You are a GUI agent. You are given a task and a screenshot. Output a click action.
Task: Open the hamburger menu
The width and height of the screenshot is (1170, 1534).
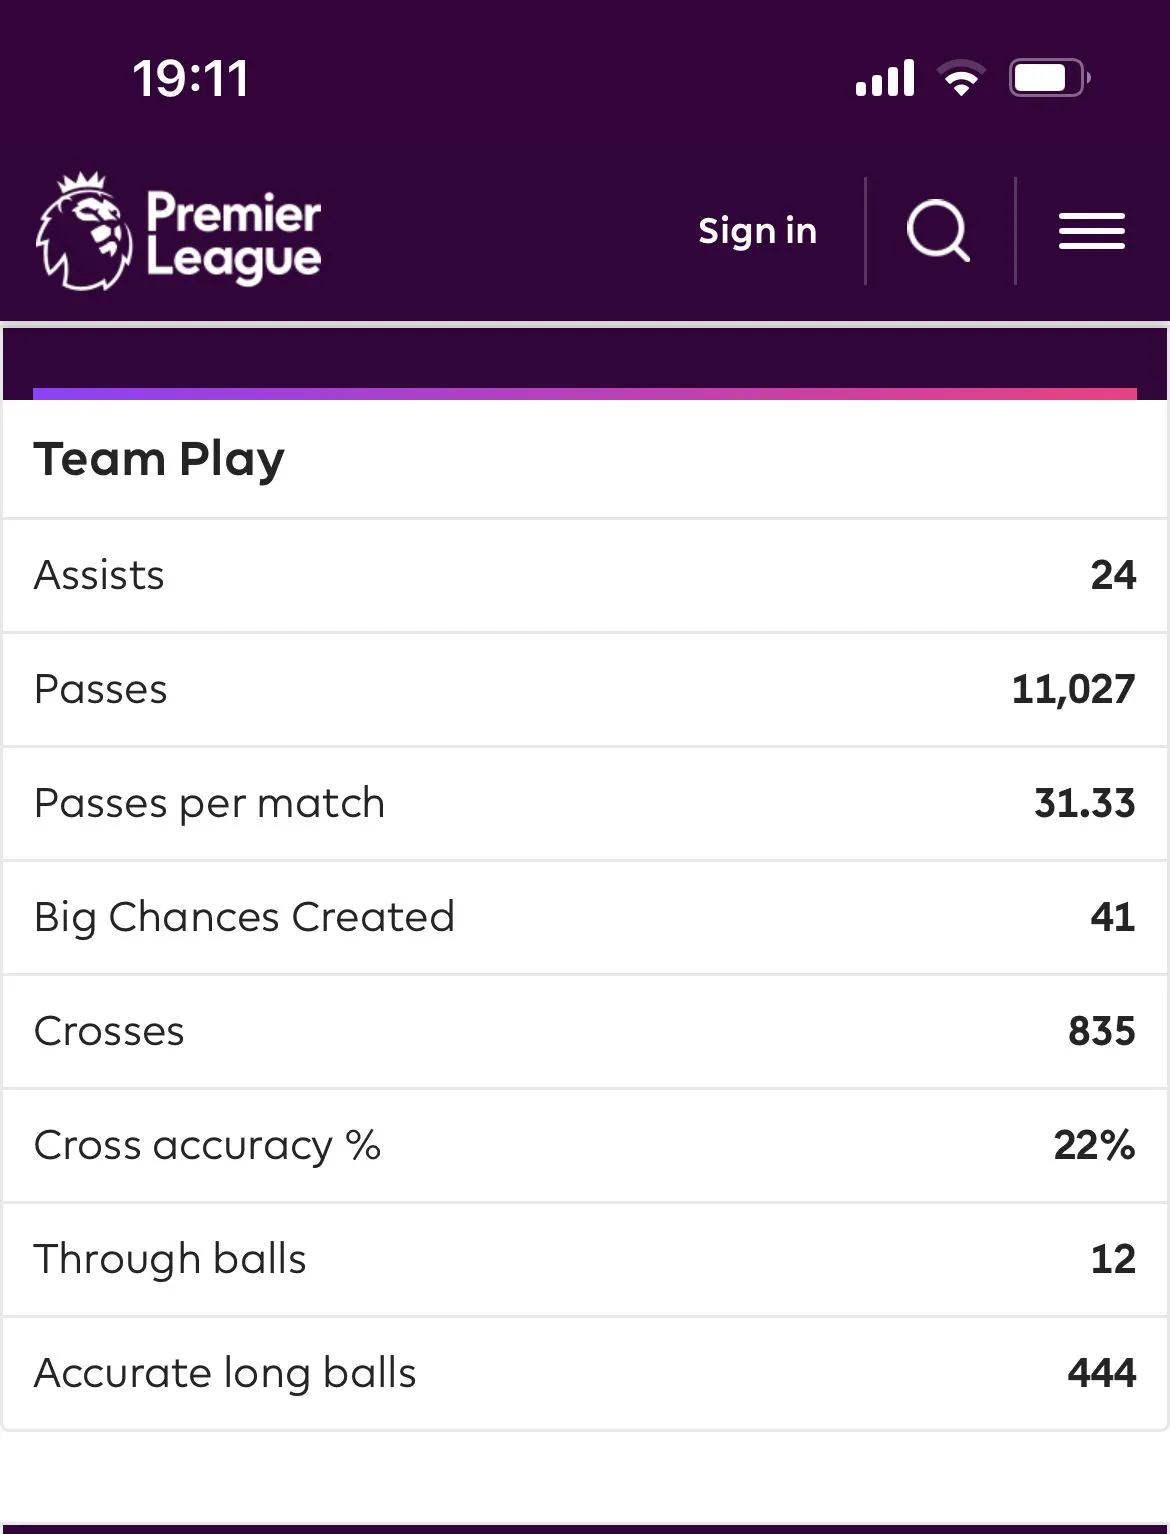[x=1092, y=231]
